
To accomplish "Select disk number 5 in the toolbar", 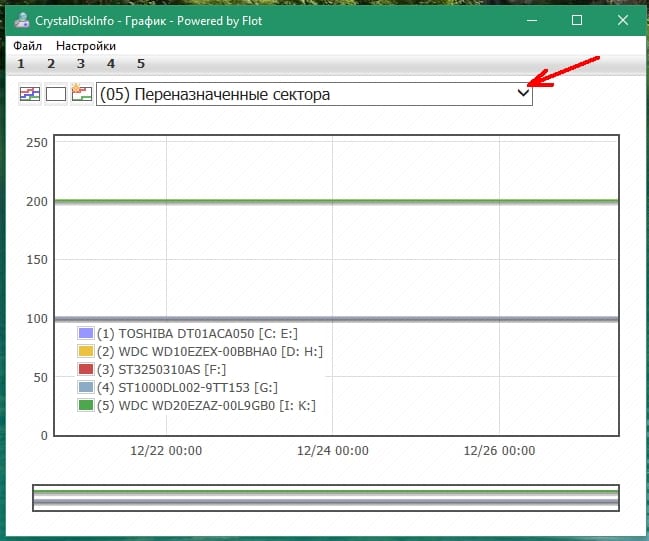I will point(141,64).
